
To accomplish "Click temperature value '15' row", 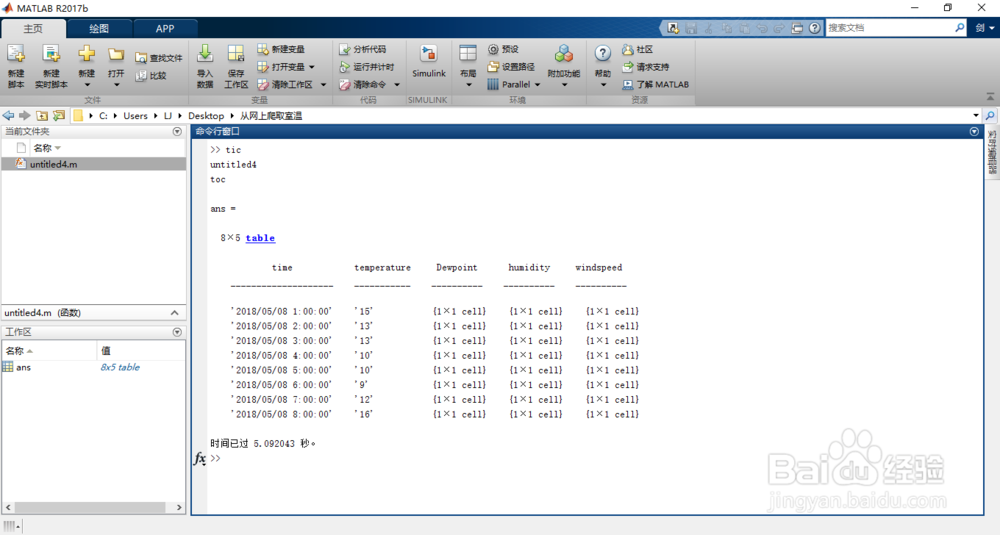I will click(364, 312).
